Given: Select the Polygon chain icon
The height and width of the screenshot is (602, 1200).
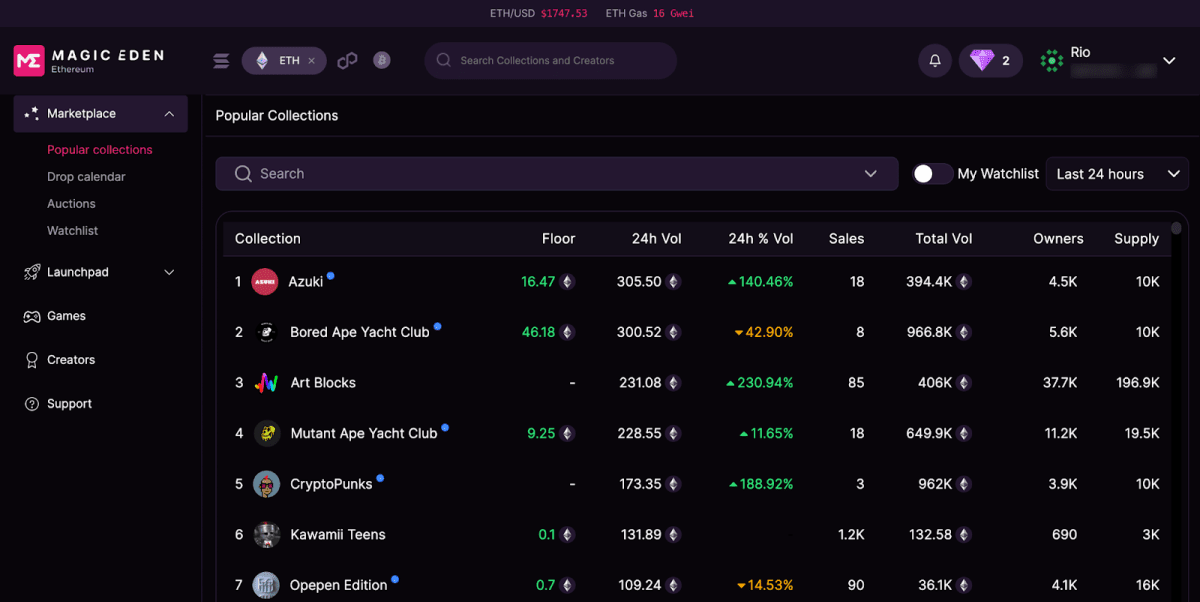Looking at the screenshot, I should click(x=347, y=61).
